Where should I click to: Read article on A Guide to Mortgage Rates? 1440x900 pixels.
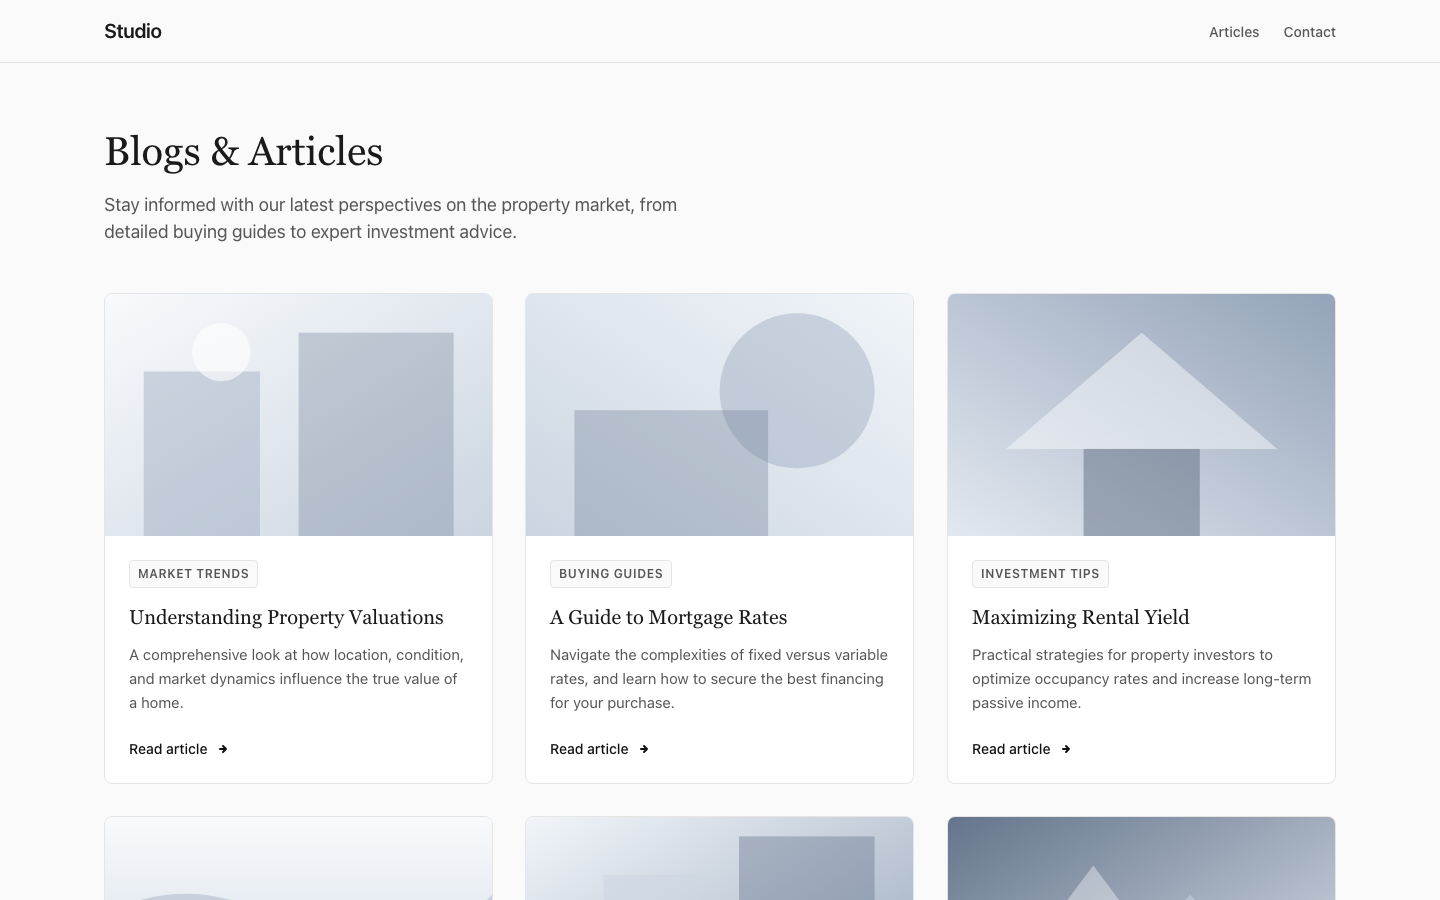[600, 749]
